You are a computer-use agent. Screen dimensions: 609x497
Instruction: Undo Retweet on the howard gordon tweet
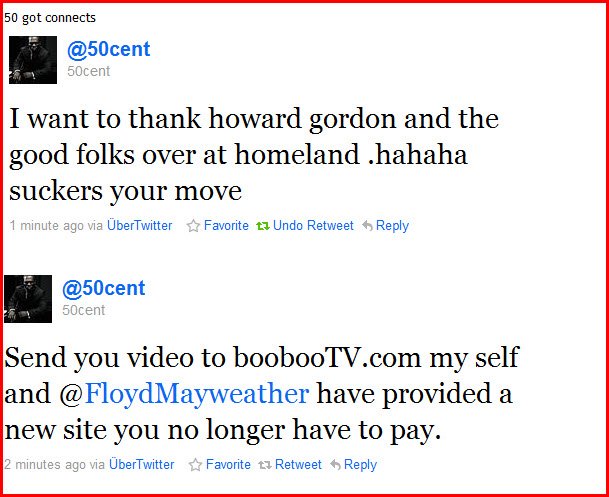[313, 226]
